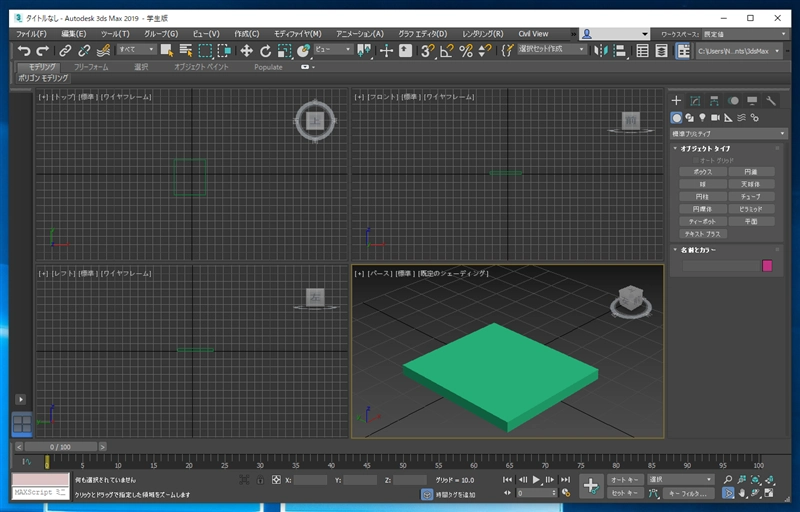The width and height of the screenshot is (800, 512).
Task: Open the Utilities wrench panel icon
Action: tap(771, 100)
